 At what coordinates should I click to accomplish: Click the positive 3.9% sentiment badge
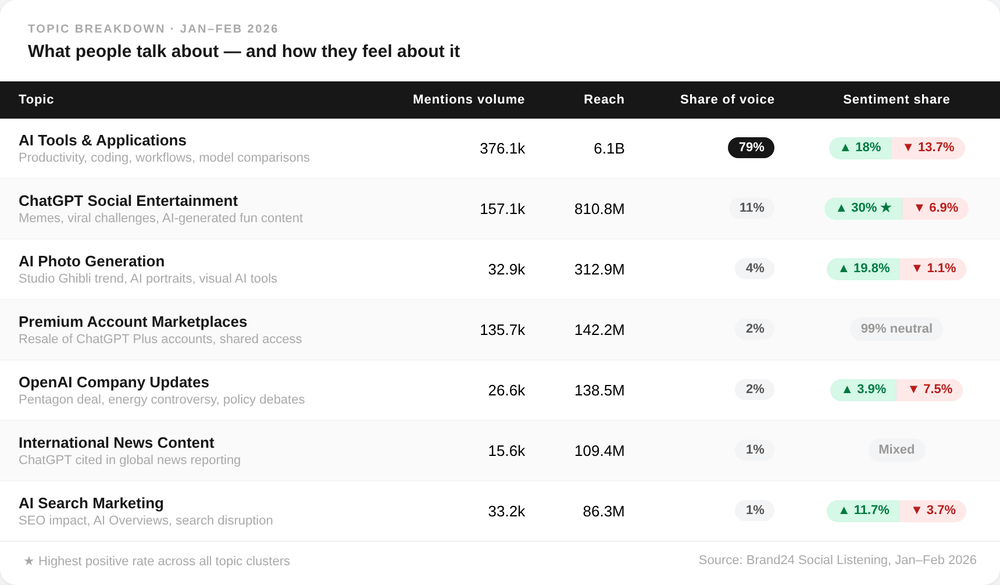tap(863, 390)
